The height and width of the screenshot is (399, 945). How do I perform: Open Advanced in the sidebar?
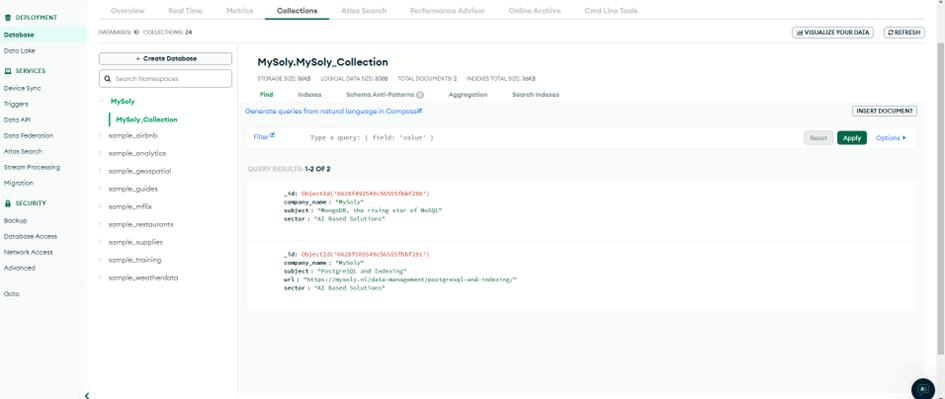click(19, 268)
